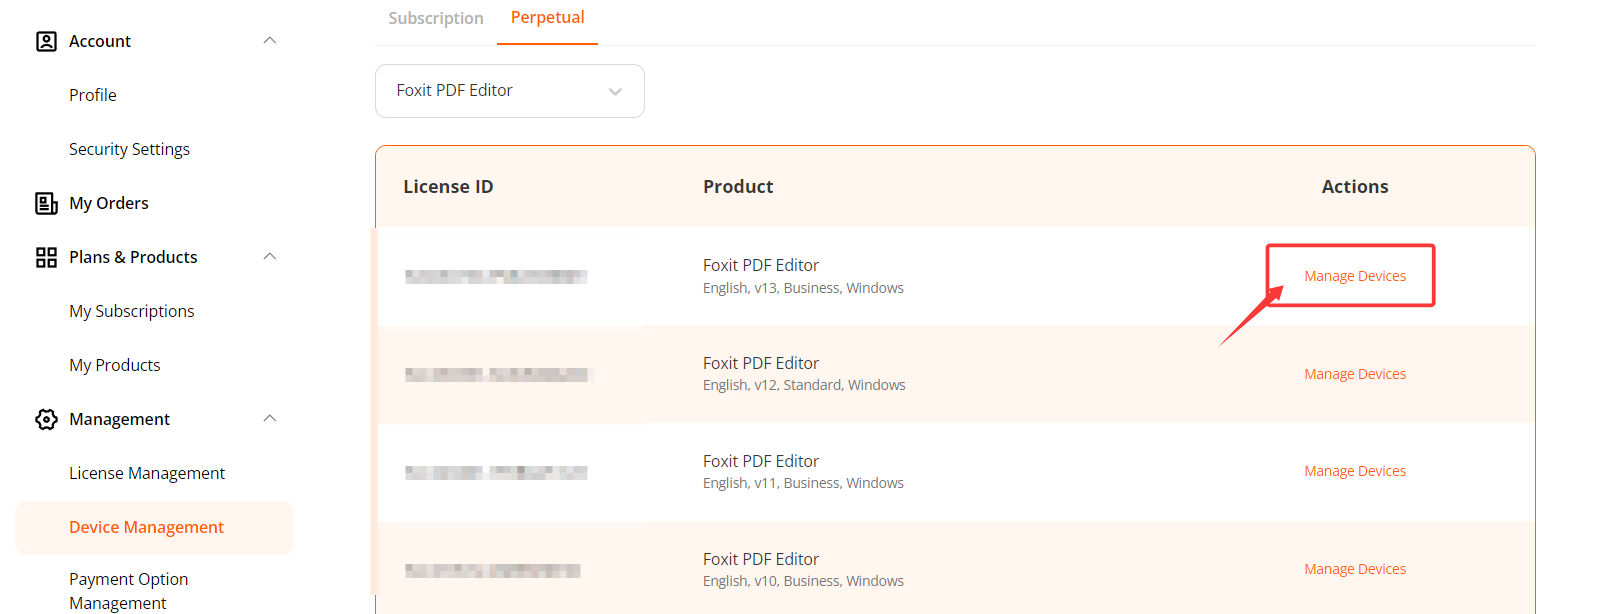This screenshot has height=614, width=1624.
Task: Open Profile in the sidebar
Action: point(93,95)
